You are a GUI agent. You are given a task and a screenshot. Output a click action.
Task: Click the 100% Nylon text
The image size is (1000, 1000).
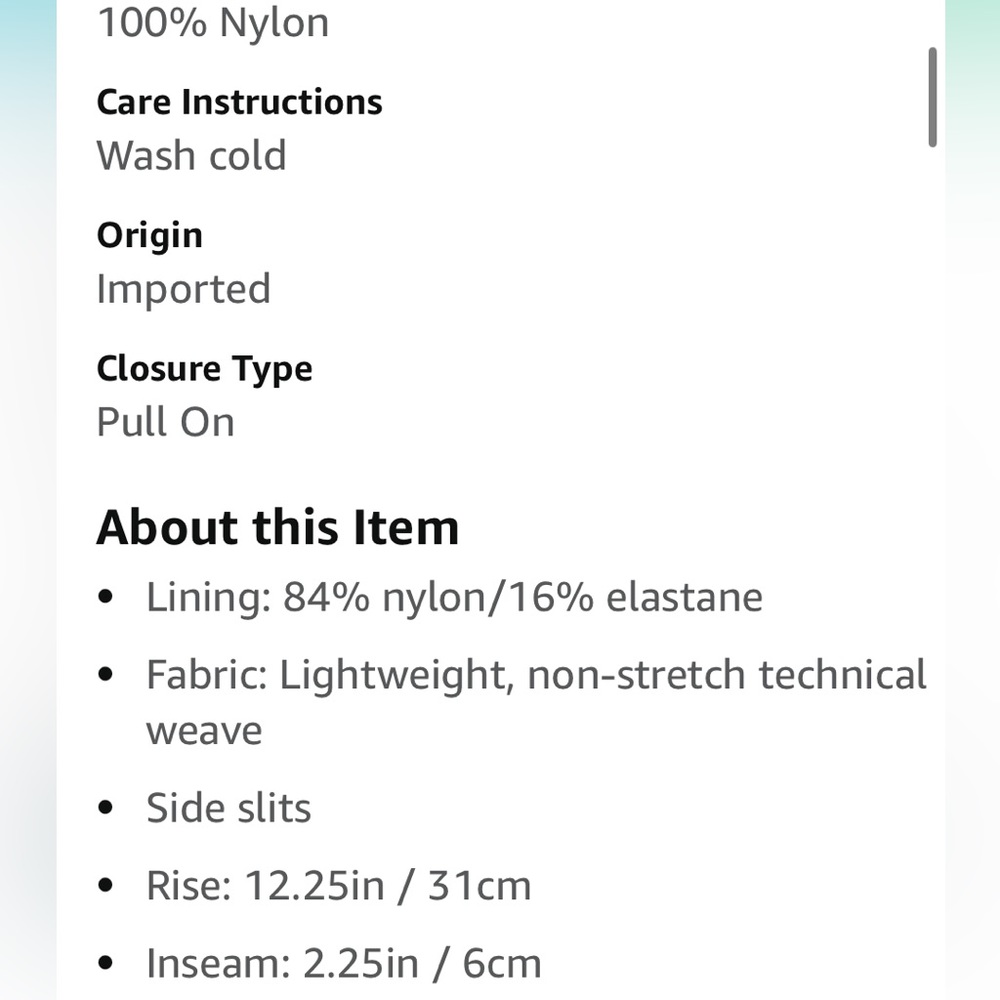[x=213, y=23]
